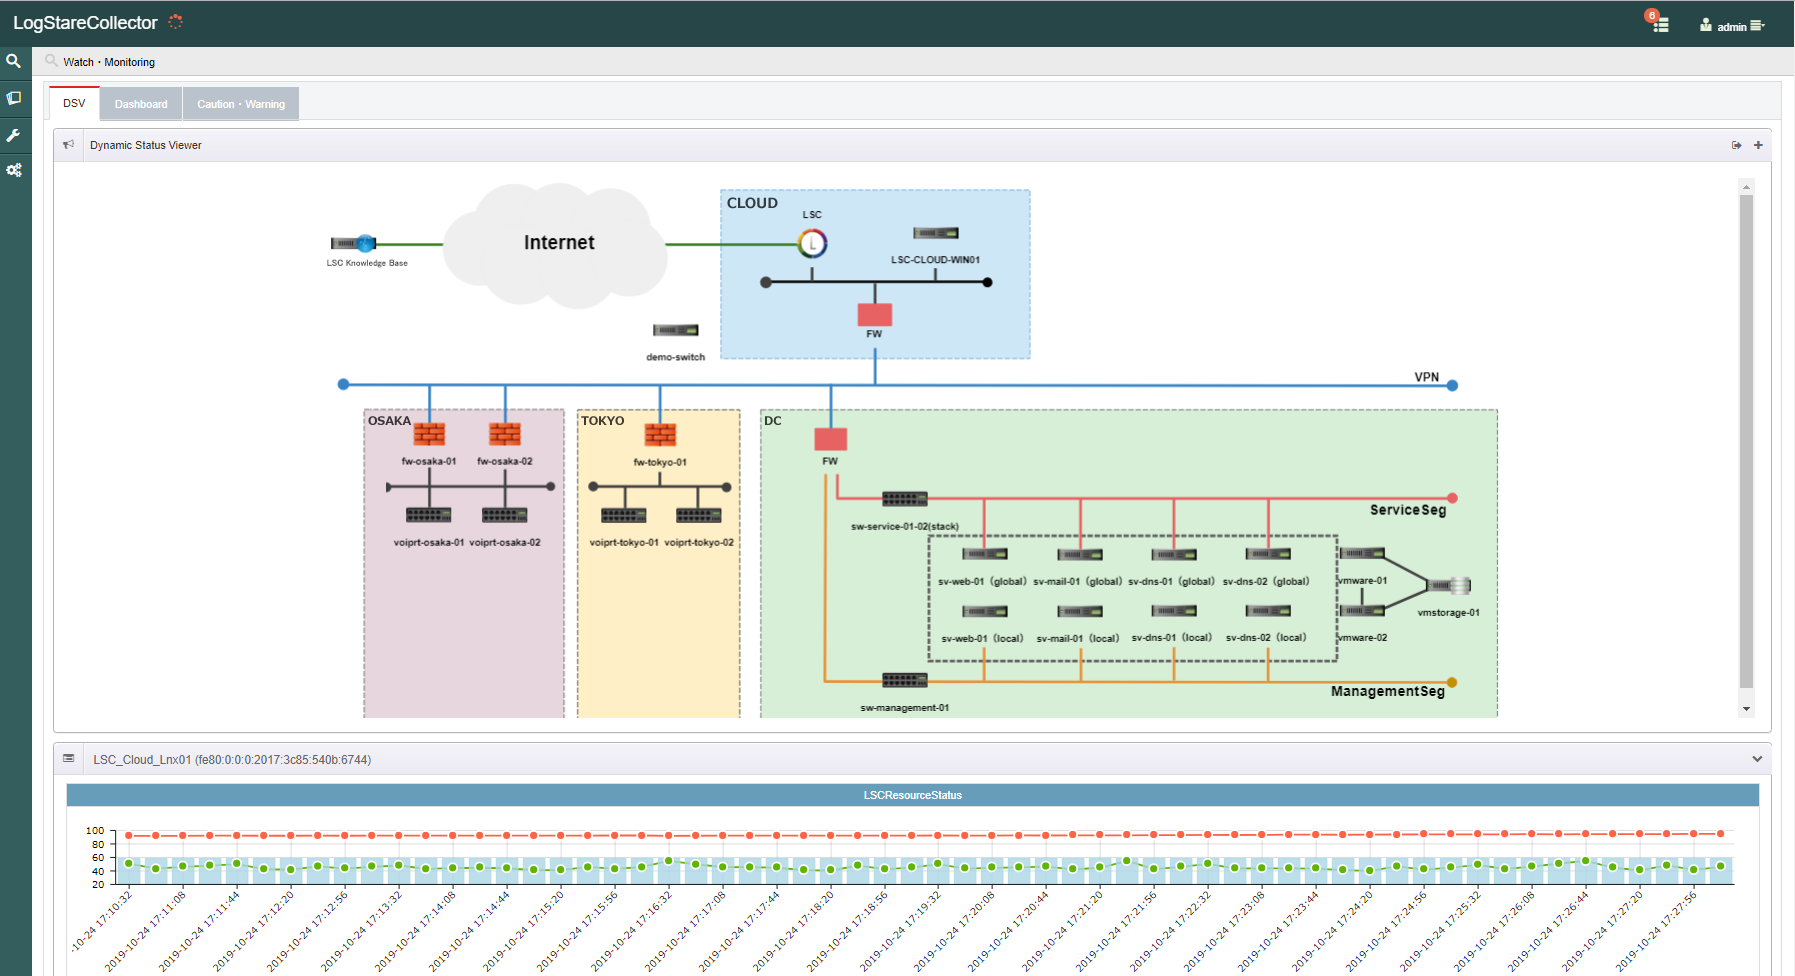Image resolution: width=1795 pixels, height=976 pixels.
Task: Click the LogStareCollector logo link
Action: pyautogui.click(x=85, y=23)
